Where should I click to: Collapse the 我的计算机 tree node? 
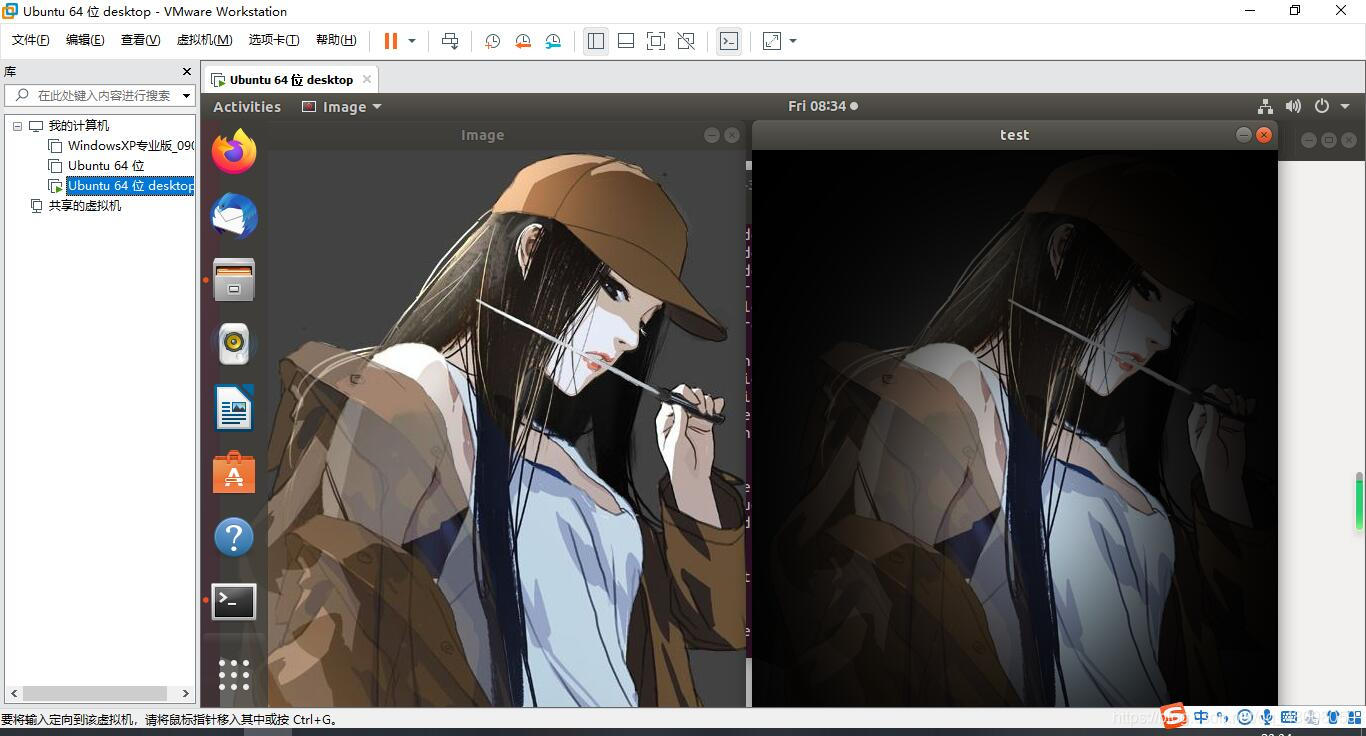[17, 126]
